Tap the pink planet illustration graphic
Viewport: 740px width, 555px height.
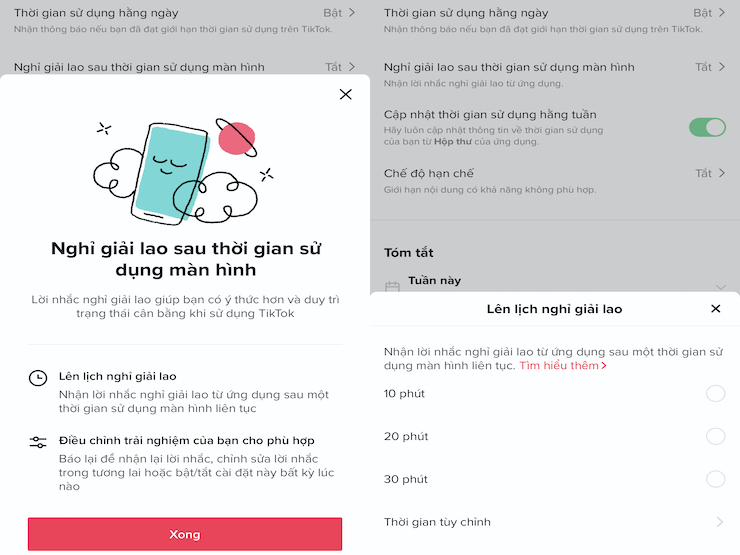(236, 138)
